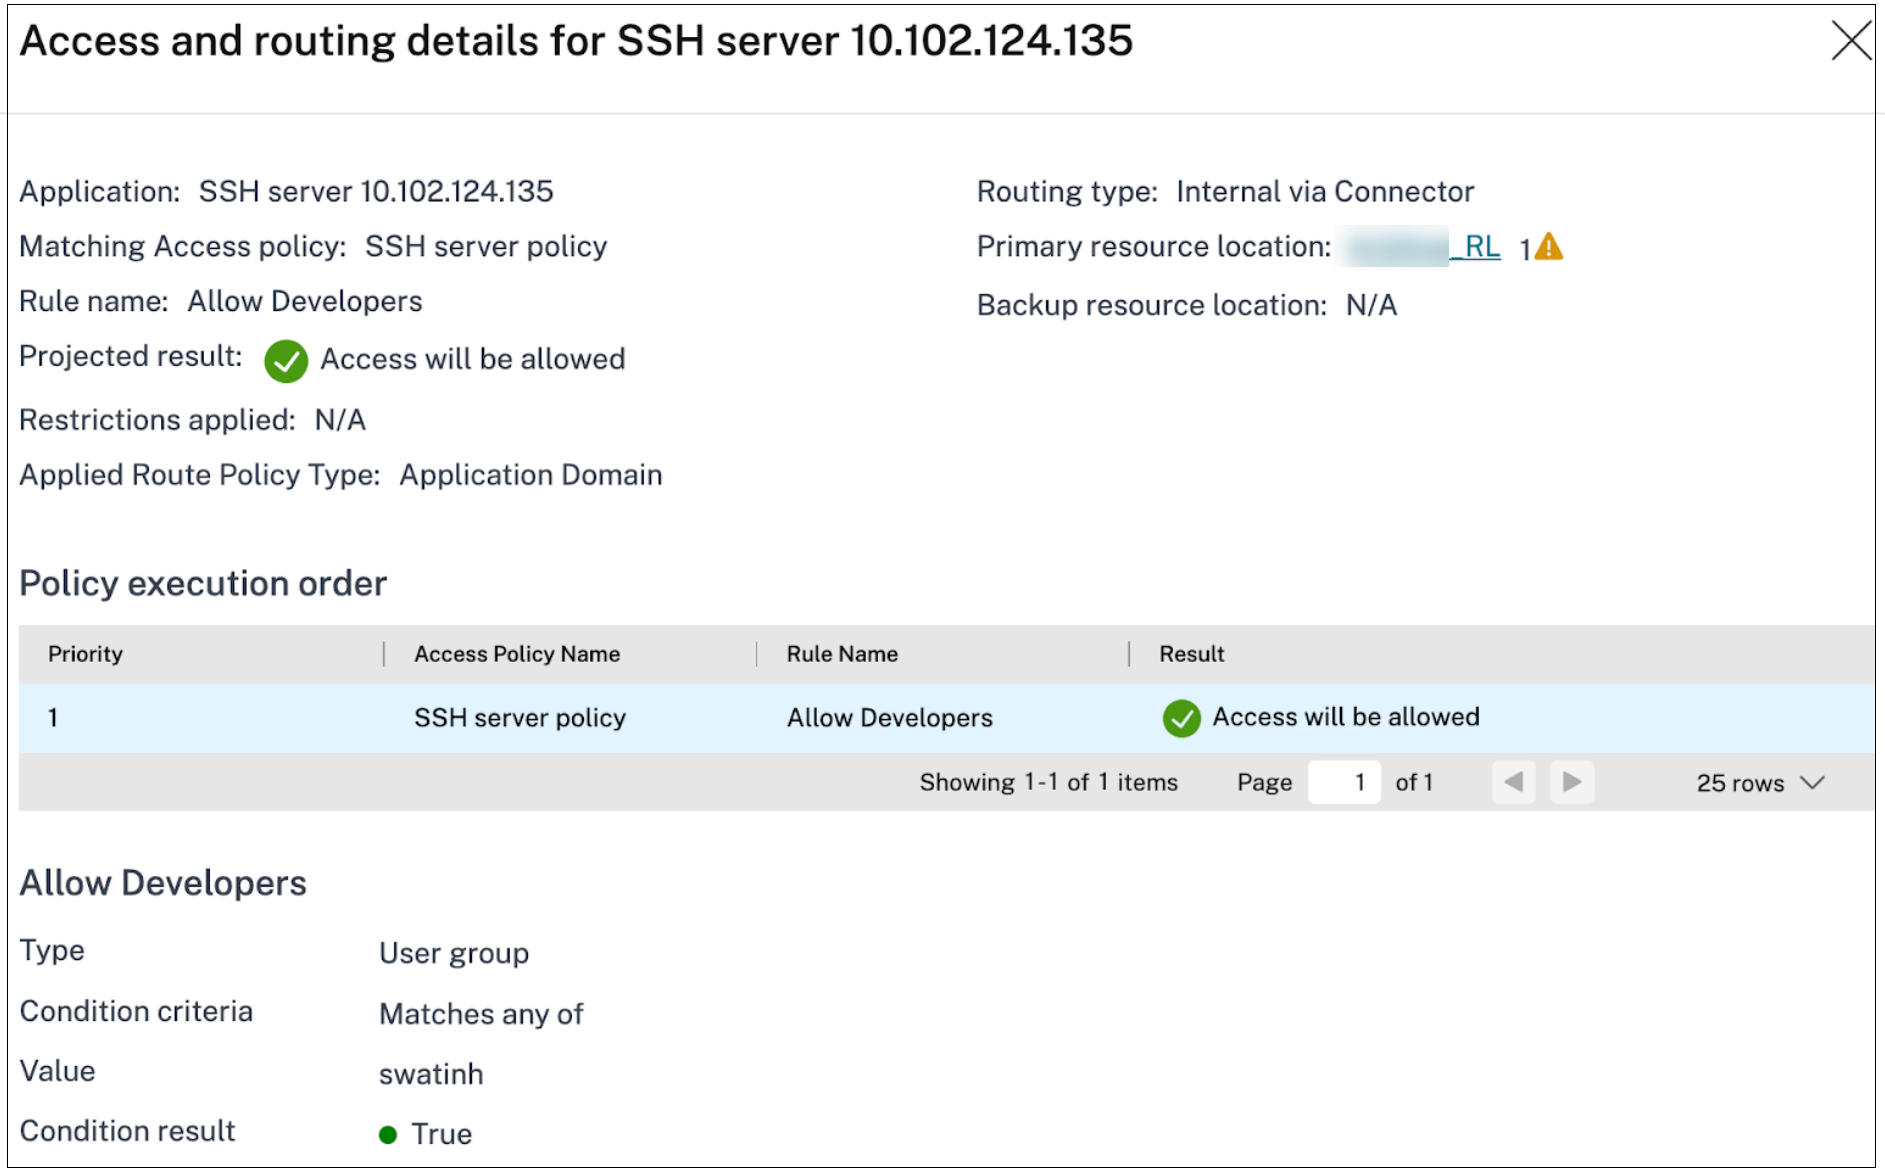Click the chevron beside 25 rows
The height and width of the screenshot is (1173, 1885).
pos(1813,783)
